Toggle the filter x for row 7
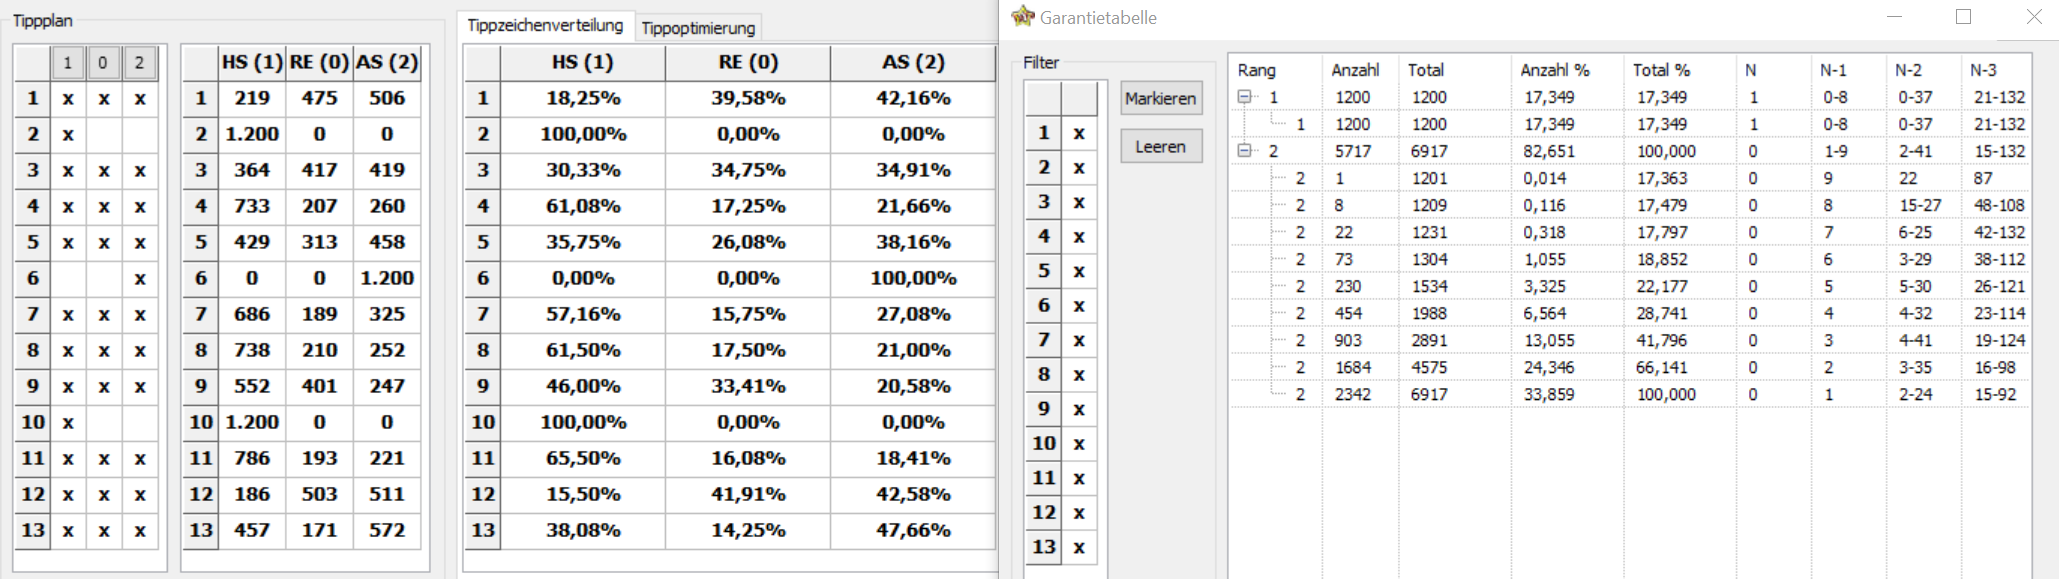This screenshot has width=2059, height=579. coord(1079,340)
